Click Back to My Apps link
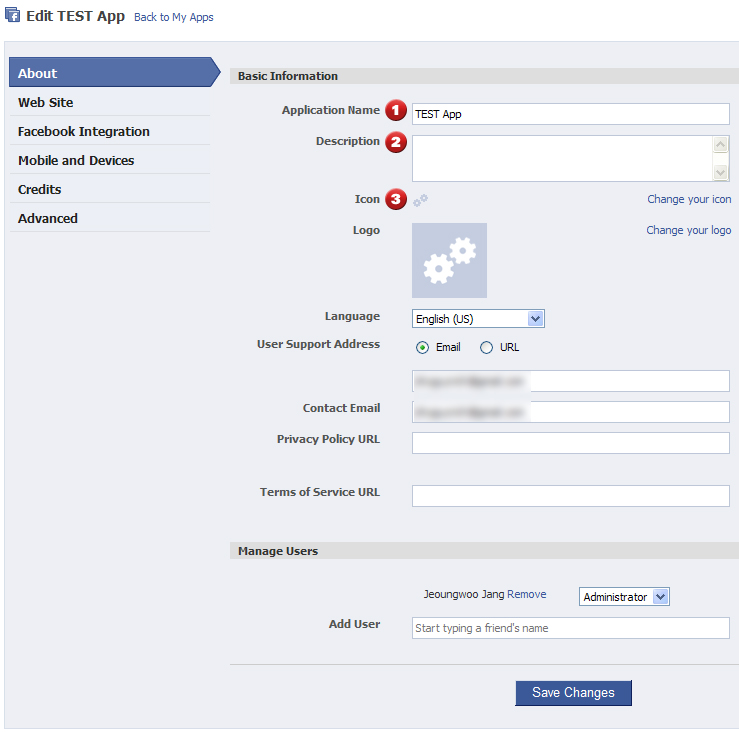 pyautogui.click(x=173, y=17)
